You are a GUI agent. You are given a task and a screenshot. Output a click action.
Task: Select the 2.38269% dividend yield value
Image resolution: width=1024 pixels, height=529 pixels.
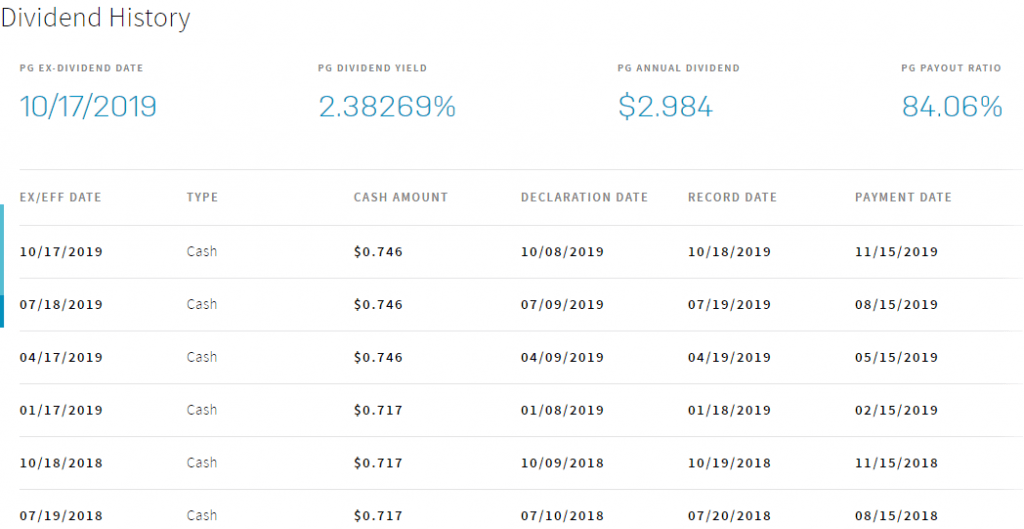[387, 107]
